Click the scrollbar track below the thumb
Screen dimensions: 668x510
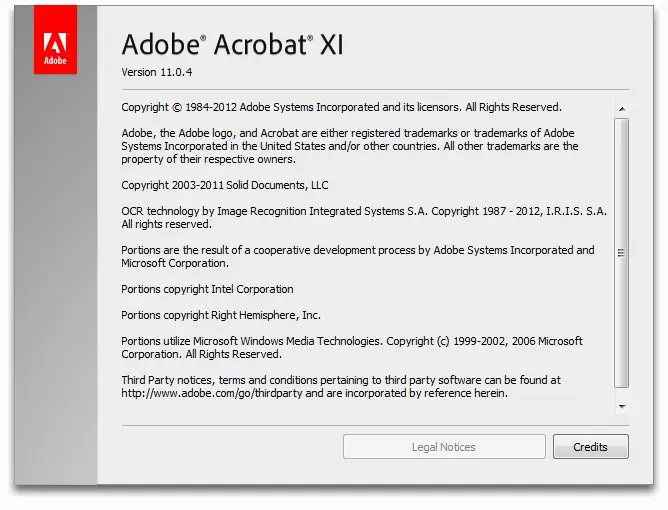[x=622, y=394]
